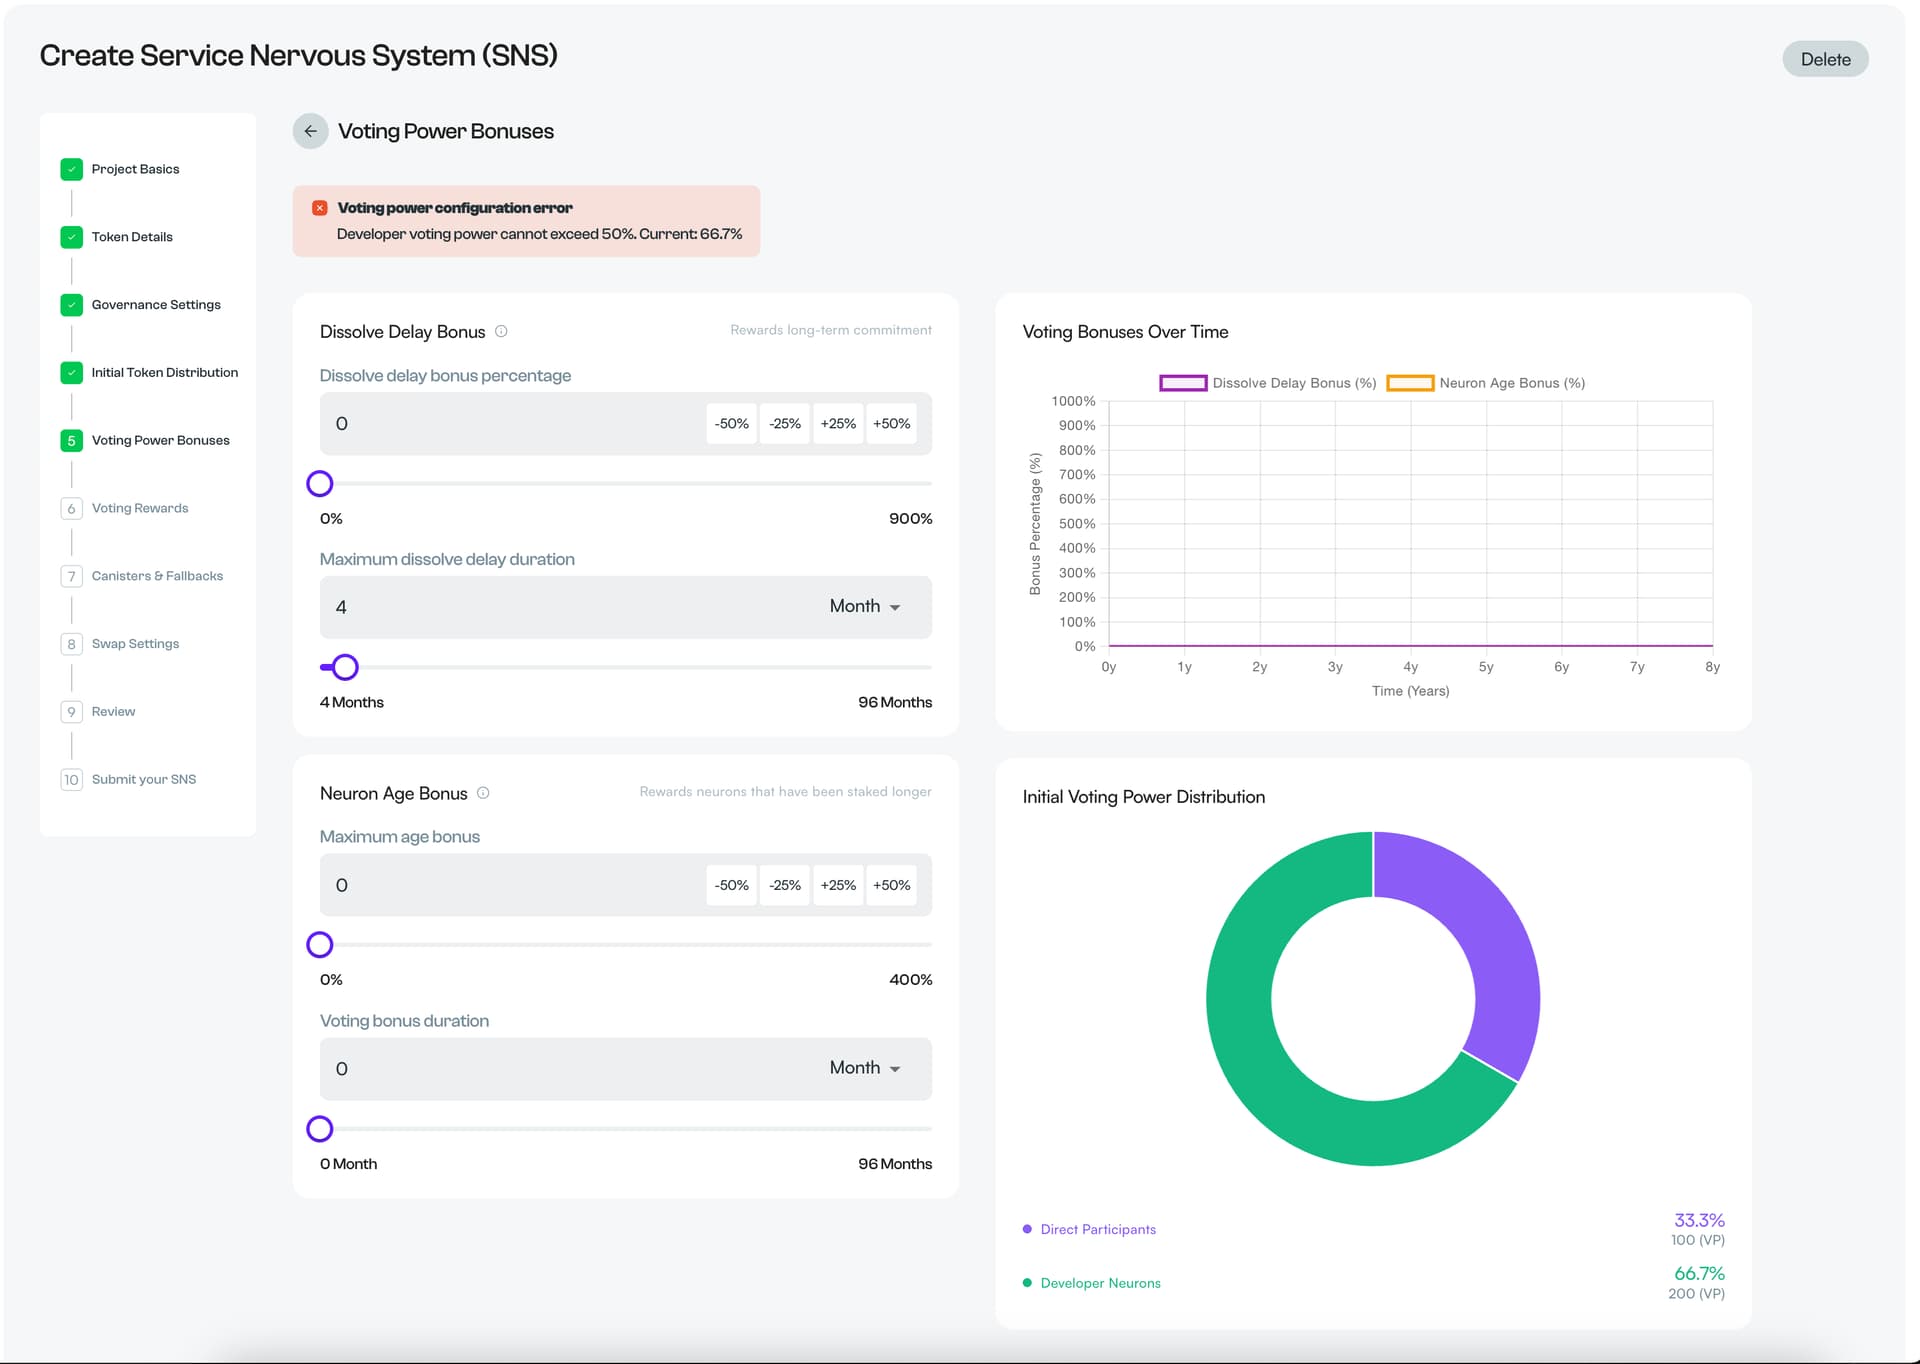Screen dimensions: 1920x1364
Task: Open Initial Token Distribution step
Action: click(x=164, y=372)
